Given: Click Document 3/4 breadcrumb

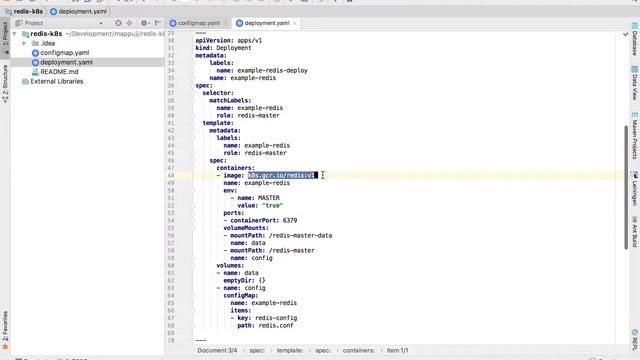Looking at the screenshot, I should [217, 351].
